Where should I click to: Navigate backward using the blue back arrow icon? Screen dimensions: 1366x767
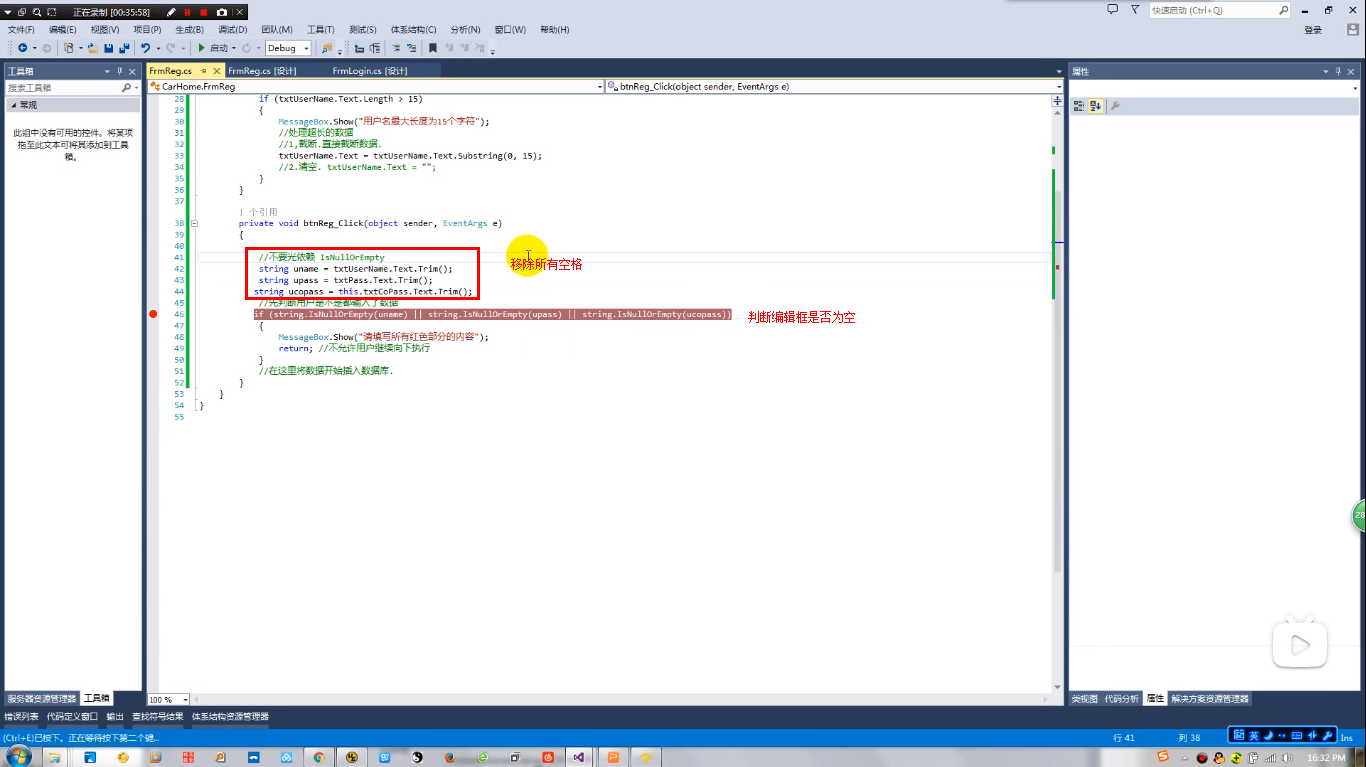(24, 48)
